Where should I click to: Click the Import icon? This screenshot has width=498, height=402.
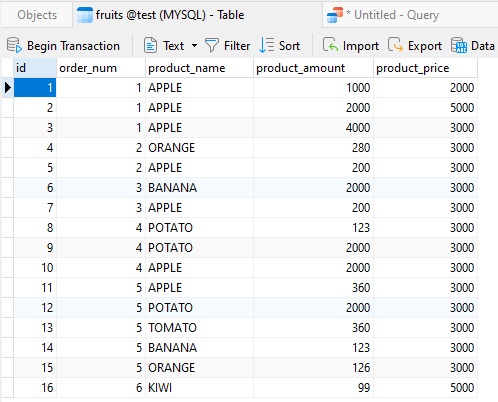point(330,45)
